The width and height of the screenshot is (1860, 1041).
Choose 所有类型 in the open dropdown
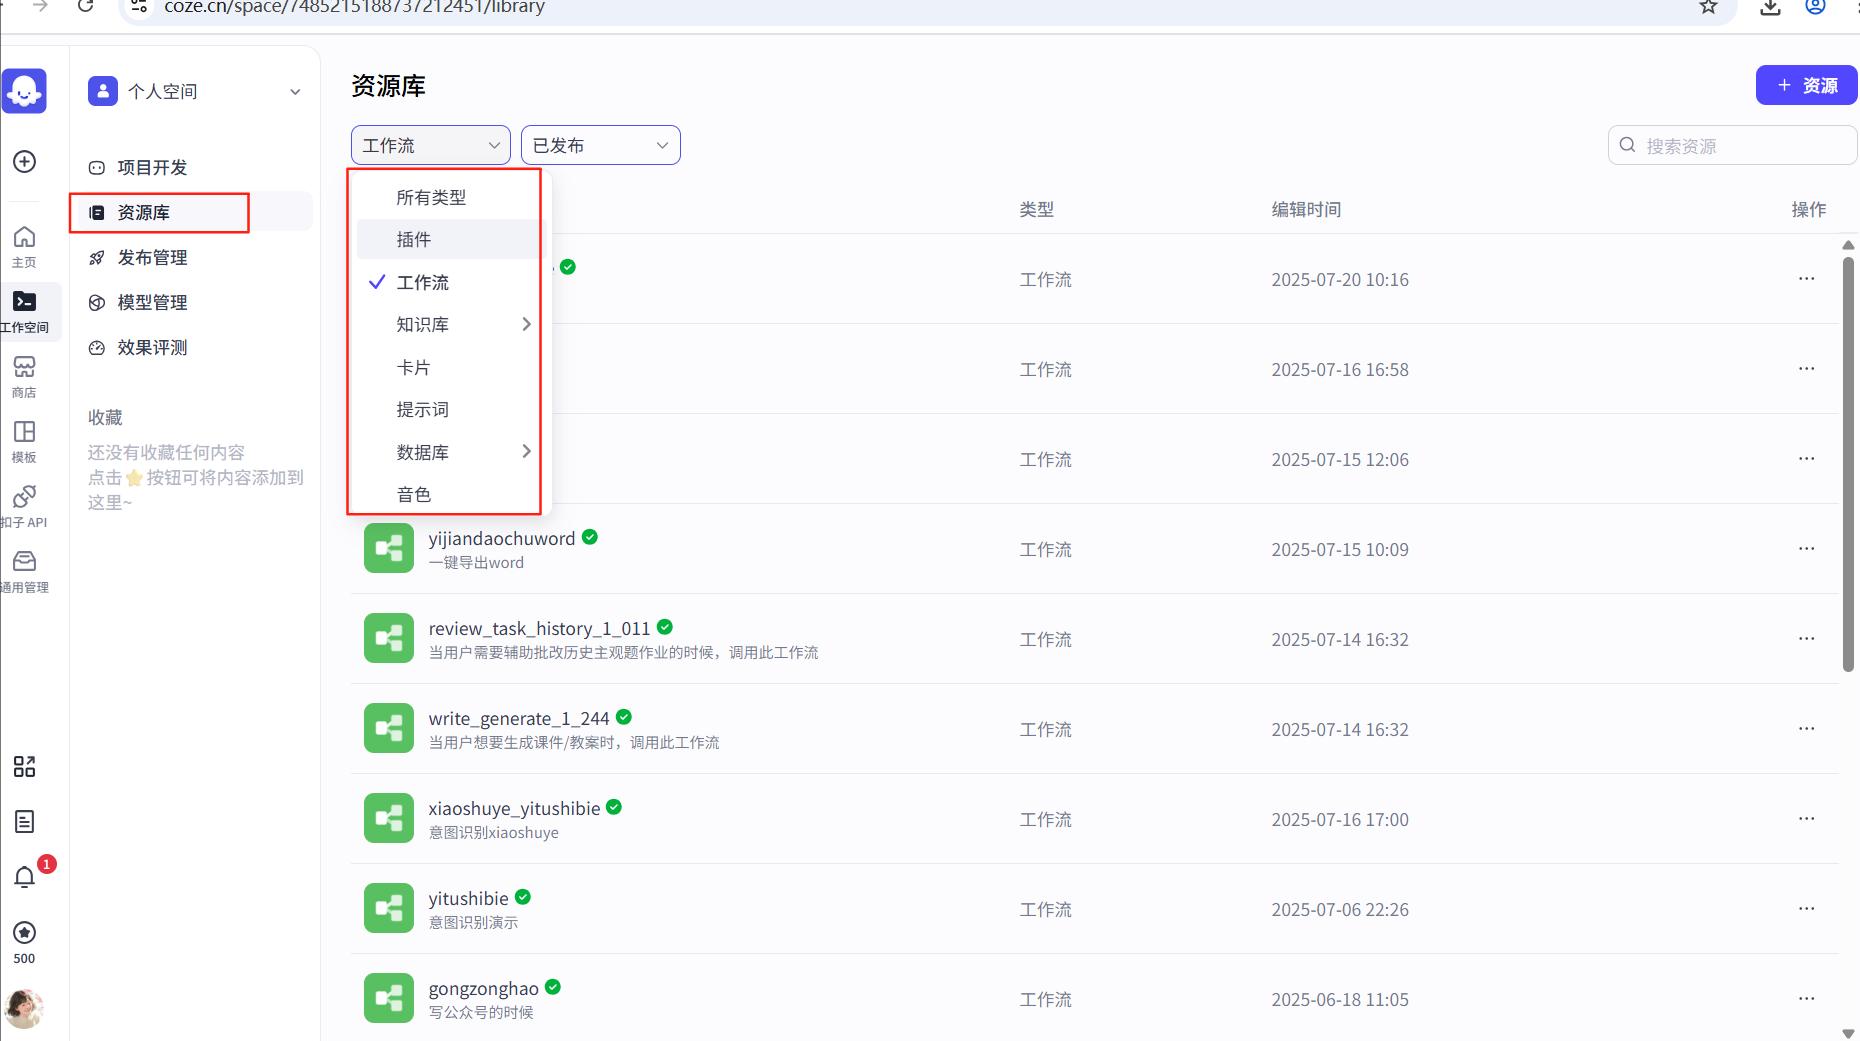430,197
